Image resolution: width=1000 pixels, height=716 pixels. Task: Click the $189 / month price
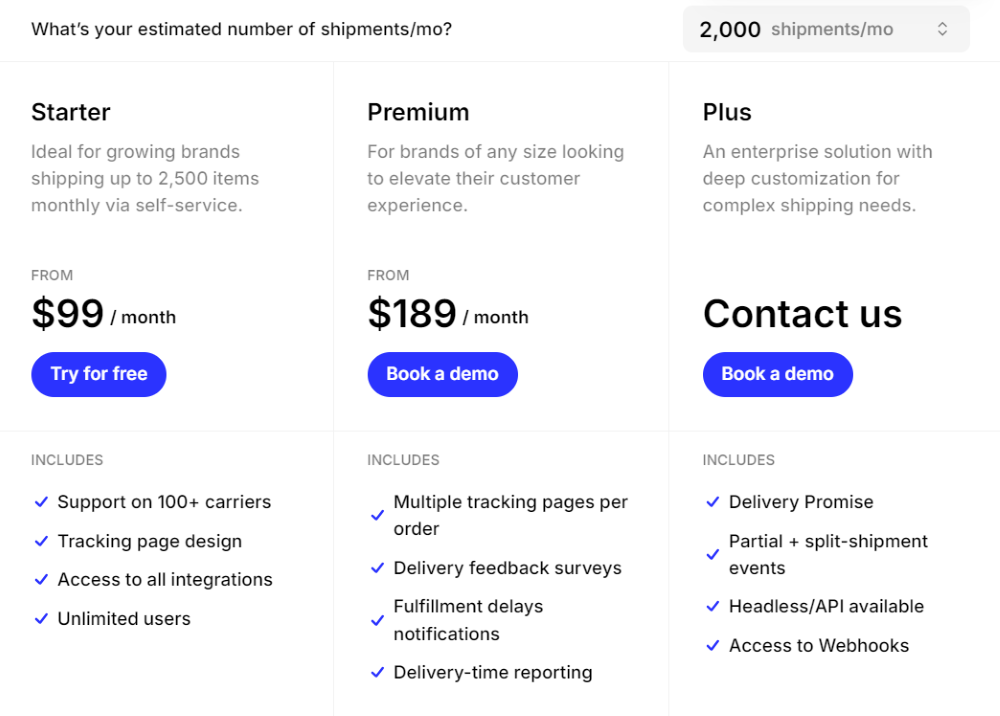pyautogui.click(x=447, y=315)
